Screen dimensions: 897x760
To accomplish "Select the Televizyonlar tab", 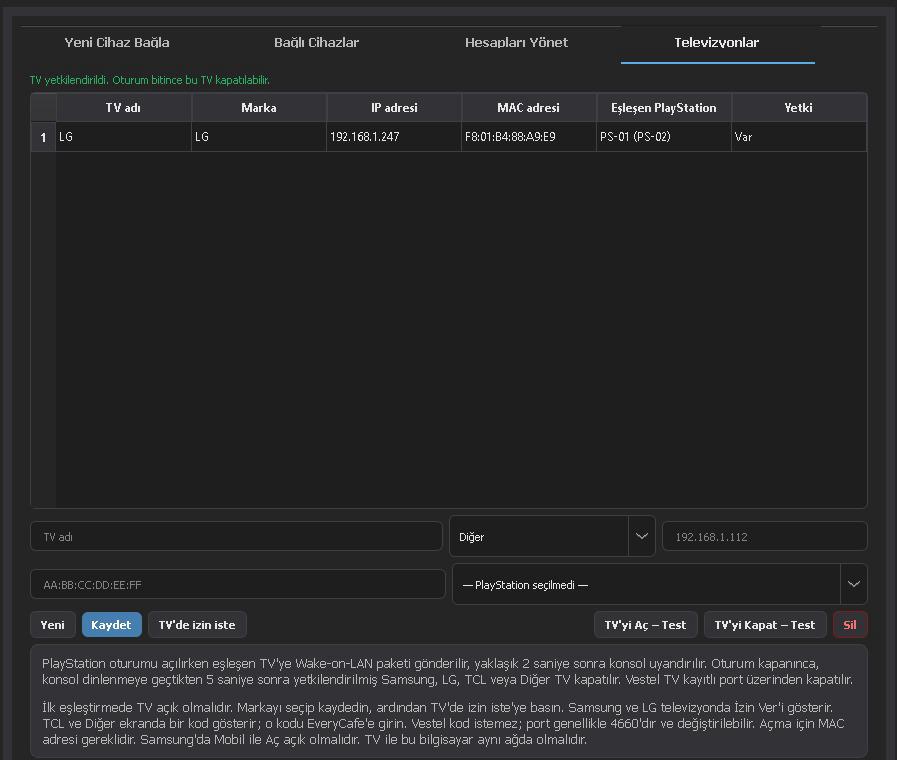I will point(717,43).
